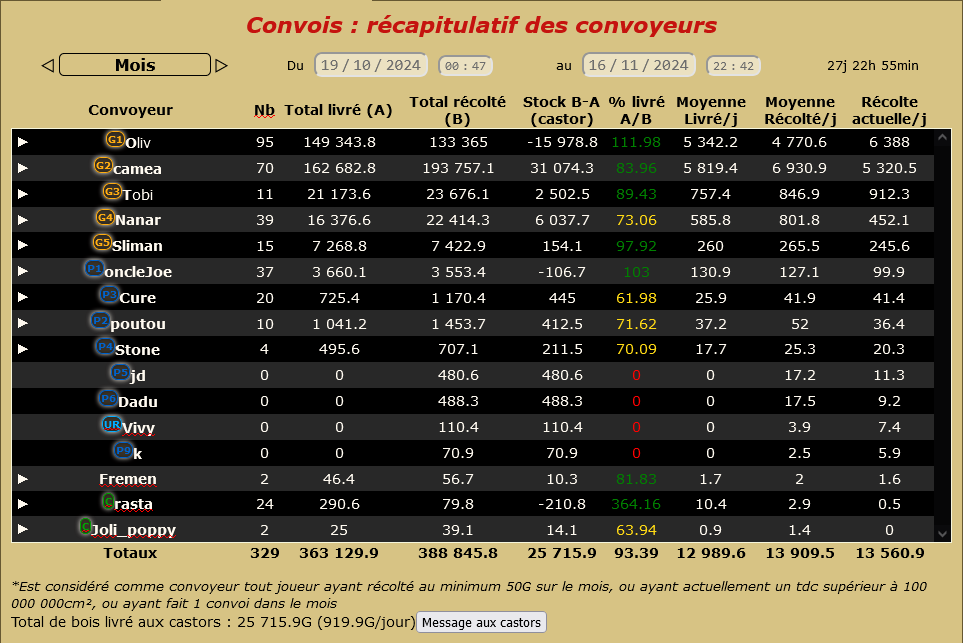
Task: Edit the end time field 22:42
Action: 734,66
